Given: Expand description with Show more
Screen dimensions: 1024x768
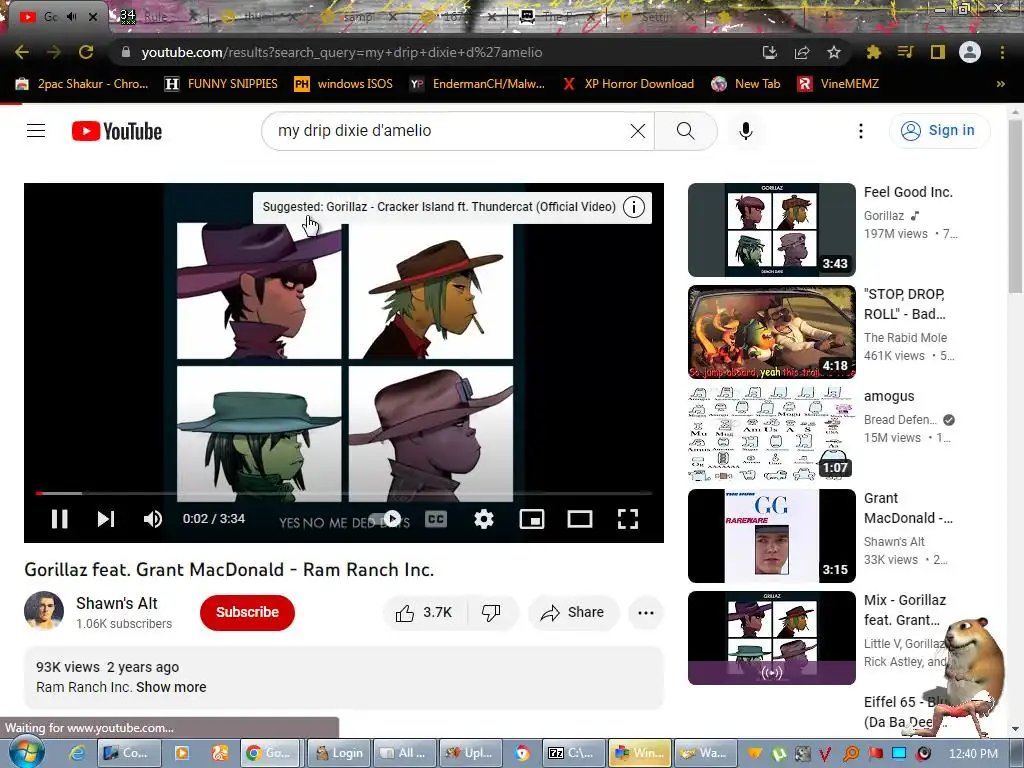Looking at the screenshot, I should (x=171, y=687).
